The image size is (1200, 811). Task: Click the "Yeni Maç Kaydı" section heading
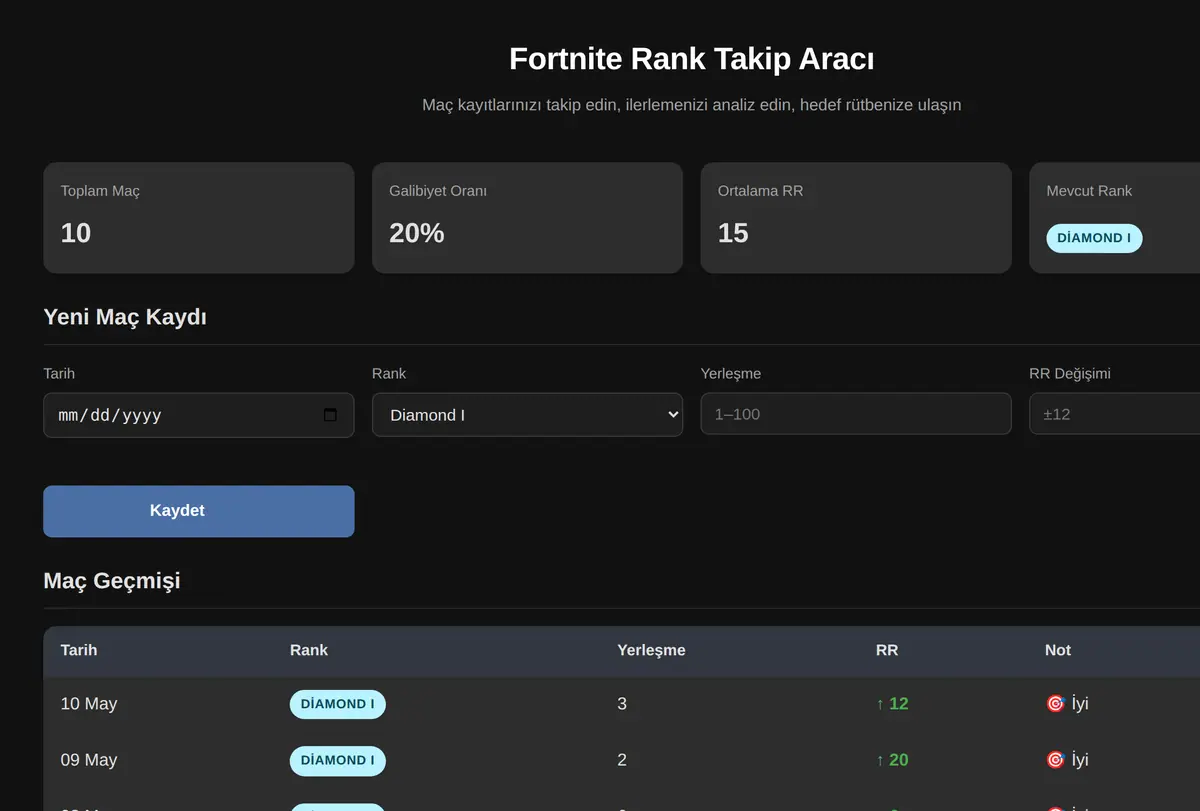[x=125, y=317]
